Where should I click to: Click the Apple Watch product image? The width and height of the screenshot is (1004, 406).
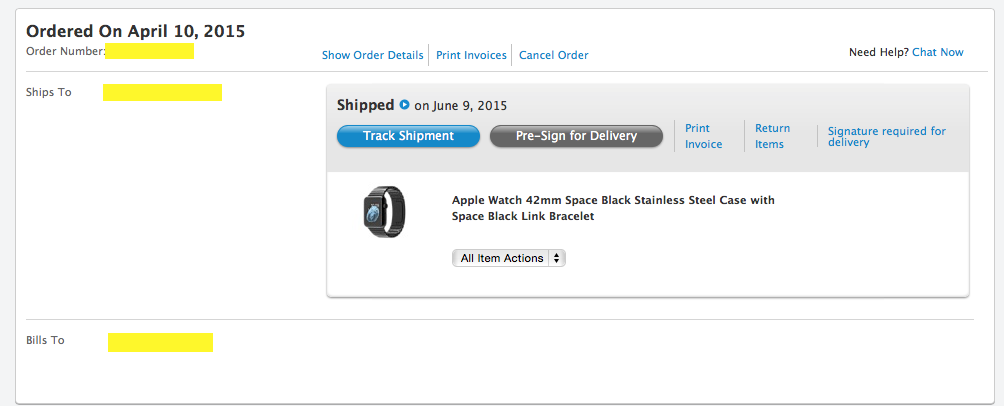384,212
